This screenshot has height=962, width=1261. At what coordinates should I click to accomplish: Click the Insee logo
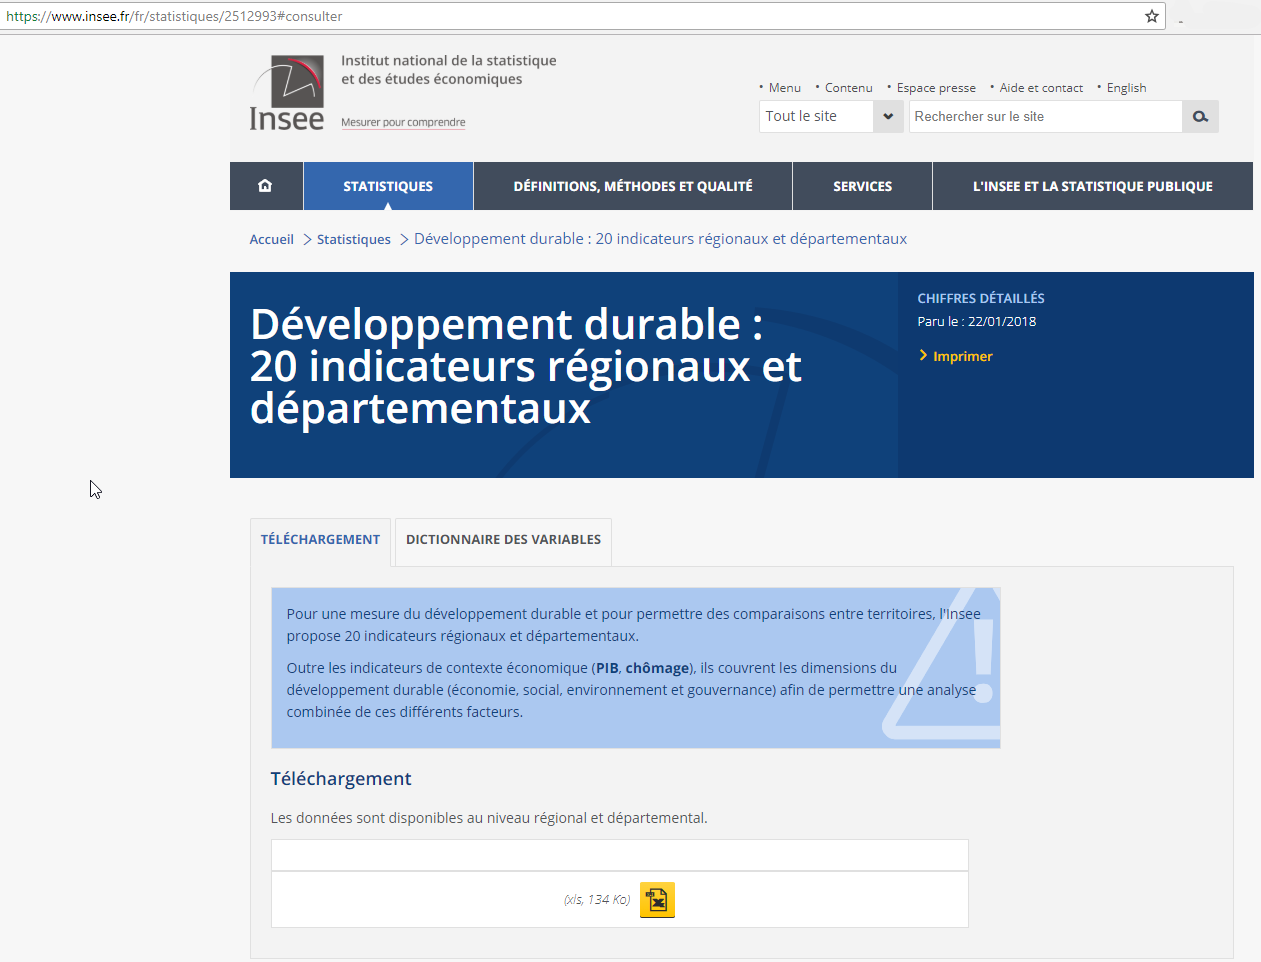(287, 93)
